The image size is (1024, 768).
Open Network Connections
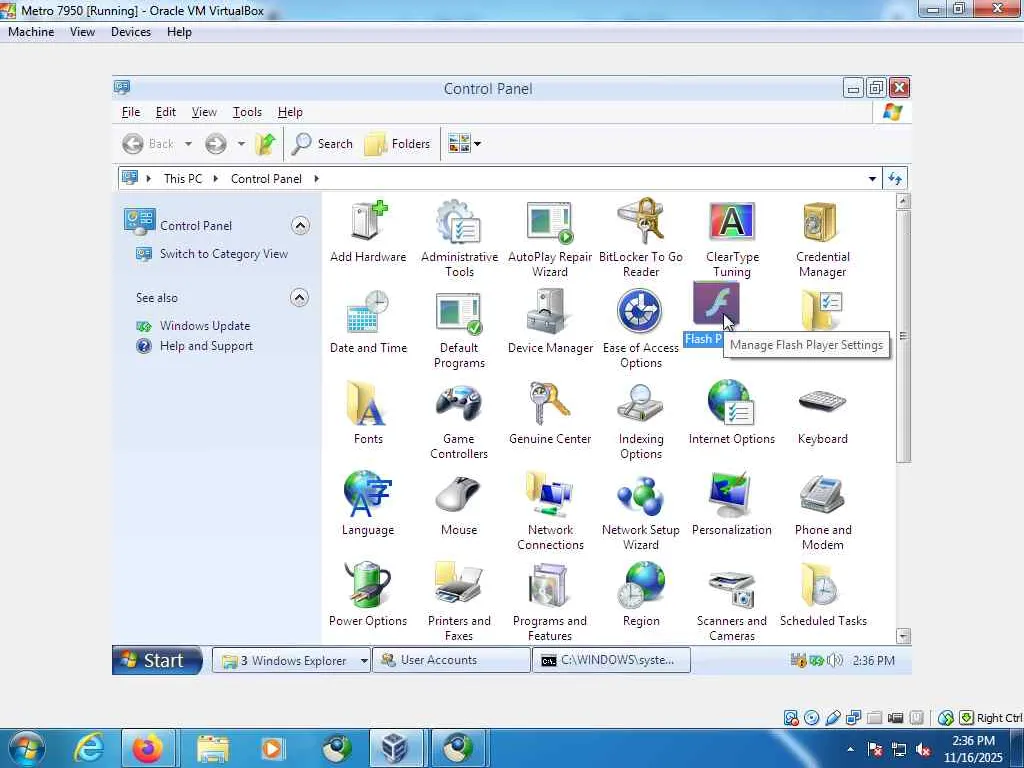tap(550, 511)
